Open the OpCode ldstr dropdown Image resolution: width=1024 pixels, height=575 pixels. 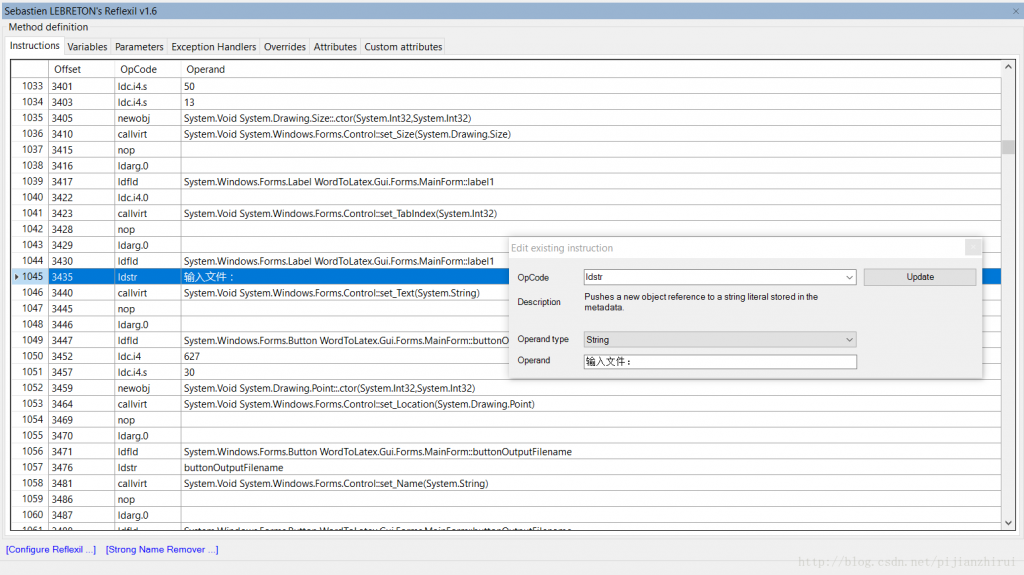coord(849,277)
